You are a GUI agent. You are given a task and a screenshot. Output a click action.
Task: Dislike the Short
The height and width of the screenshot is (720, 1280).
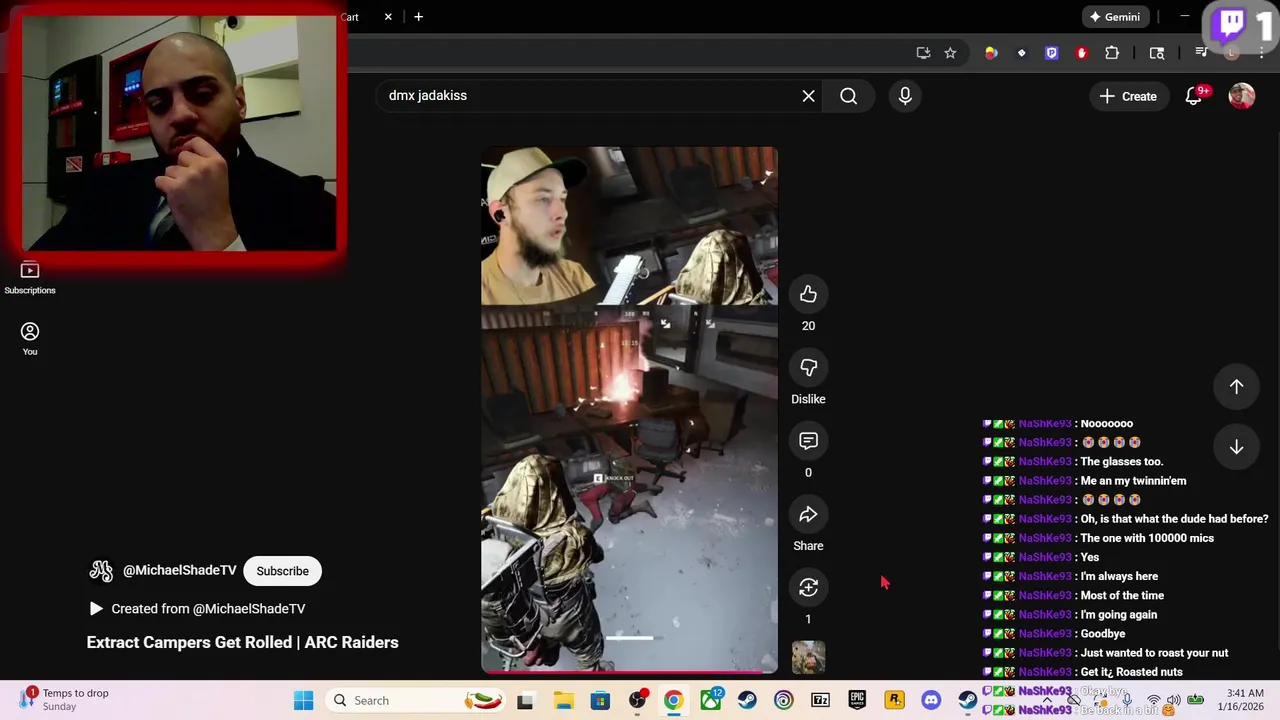(x=808, y=367)
